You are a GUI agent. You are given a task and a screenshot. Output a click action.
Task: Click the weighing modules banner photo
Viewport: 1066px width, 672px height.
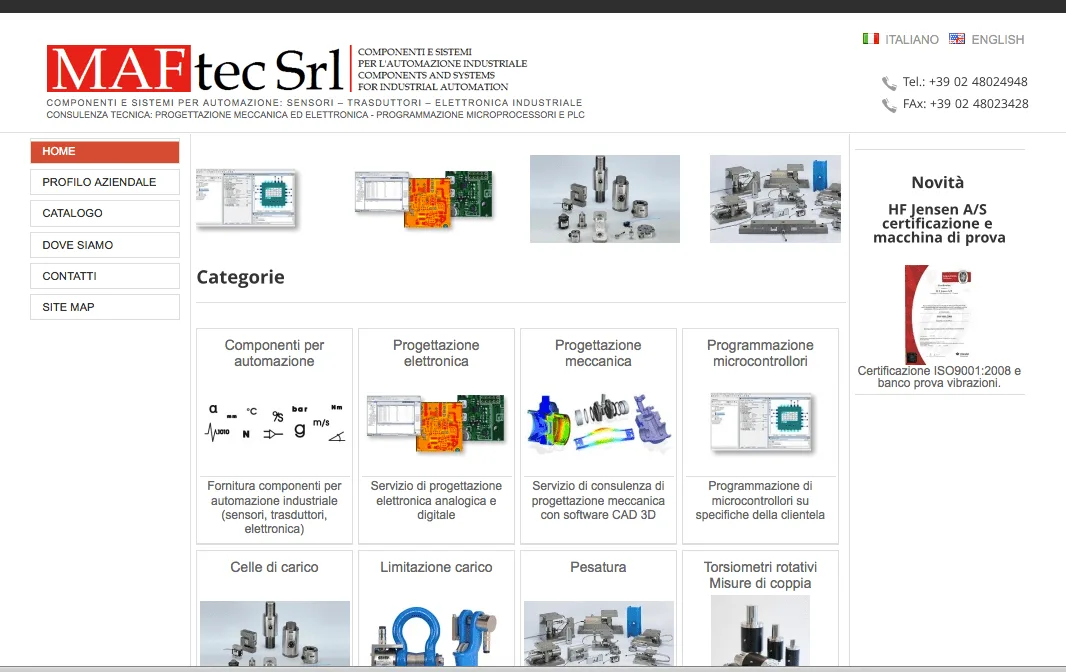tap(775, 199)
